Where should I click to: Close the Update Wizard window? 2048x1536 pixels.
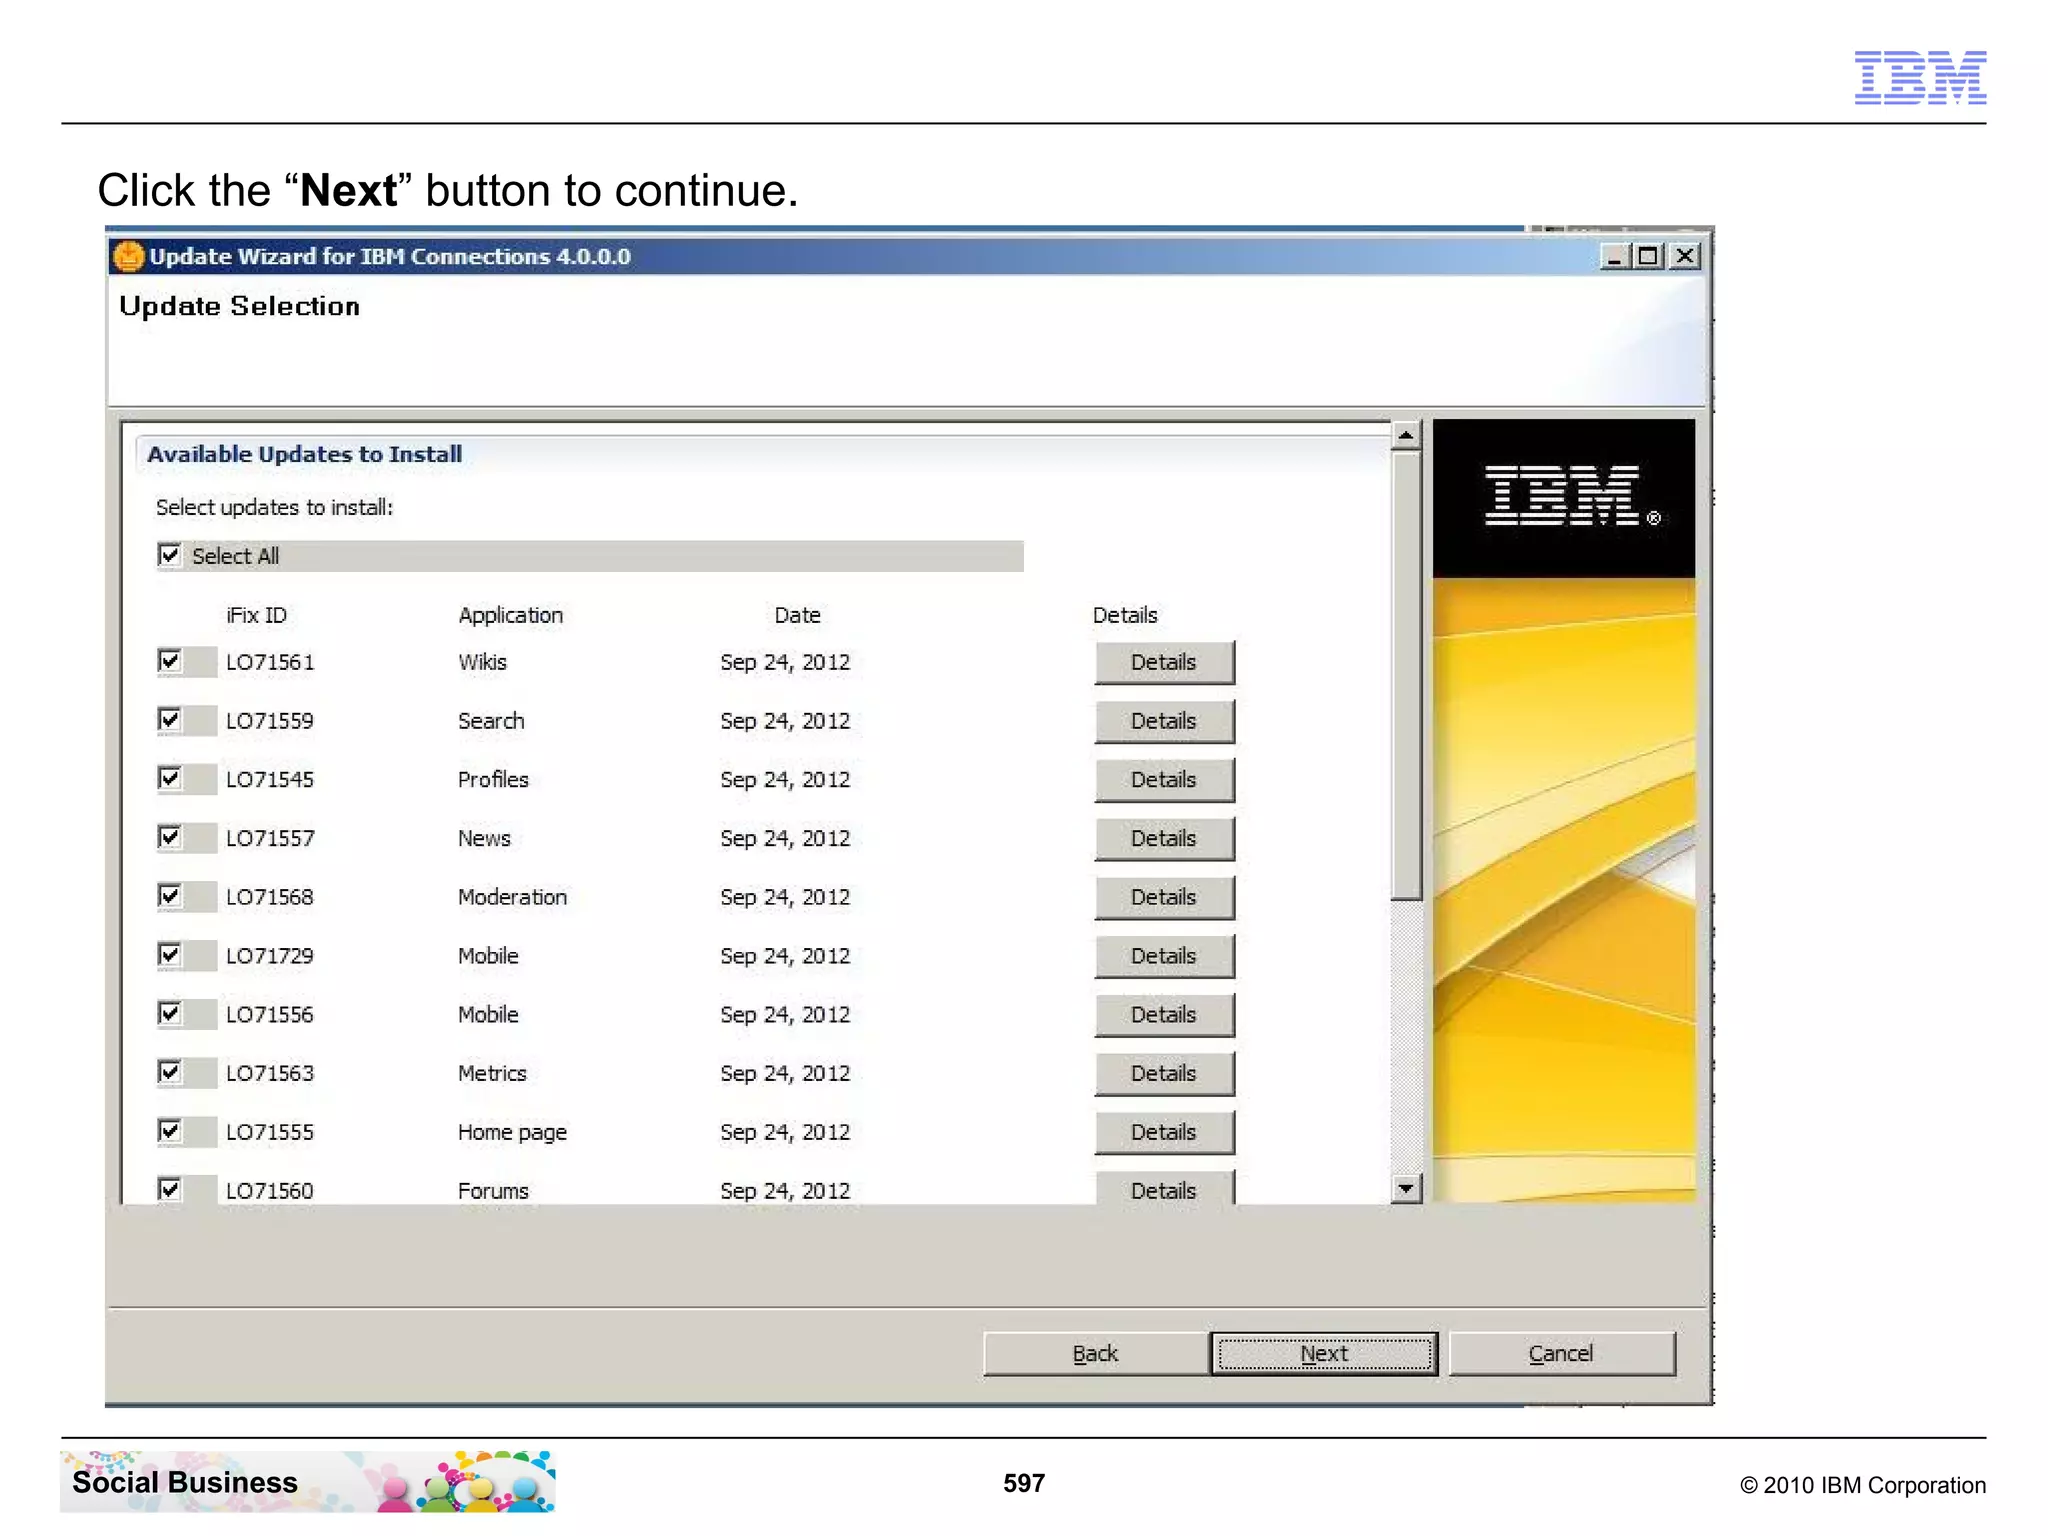pos(1685,257)
